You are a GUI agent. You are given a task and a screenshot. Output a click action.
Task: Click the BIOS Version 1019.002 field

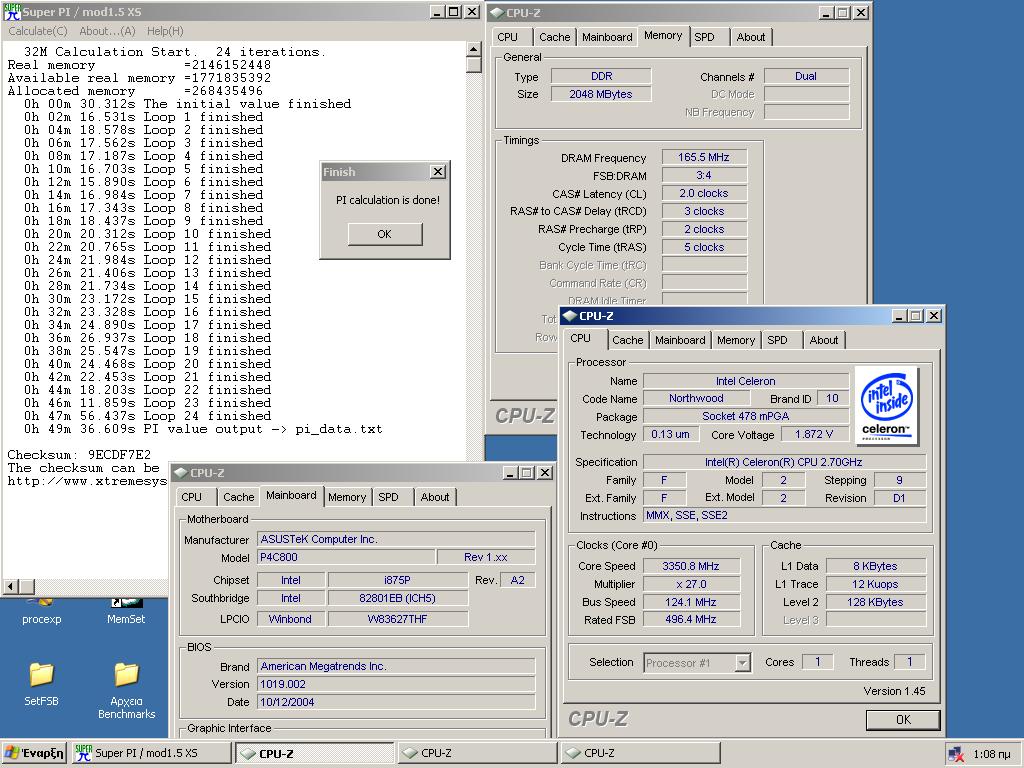[396, 684]
